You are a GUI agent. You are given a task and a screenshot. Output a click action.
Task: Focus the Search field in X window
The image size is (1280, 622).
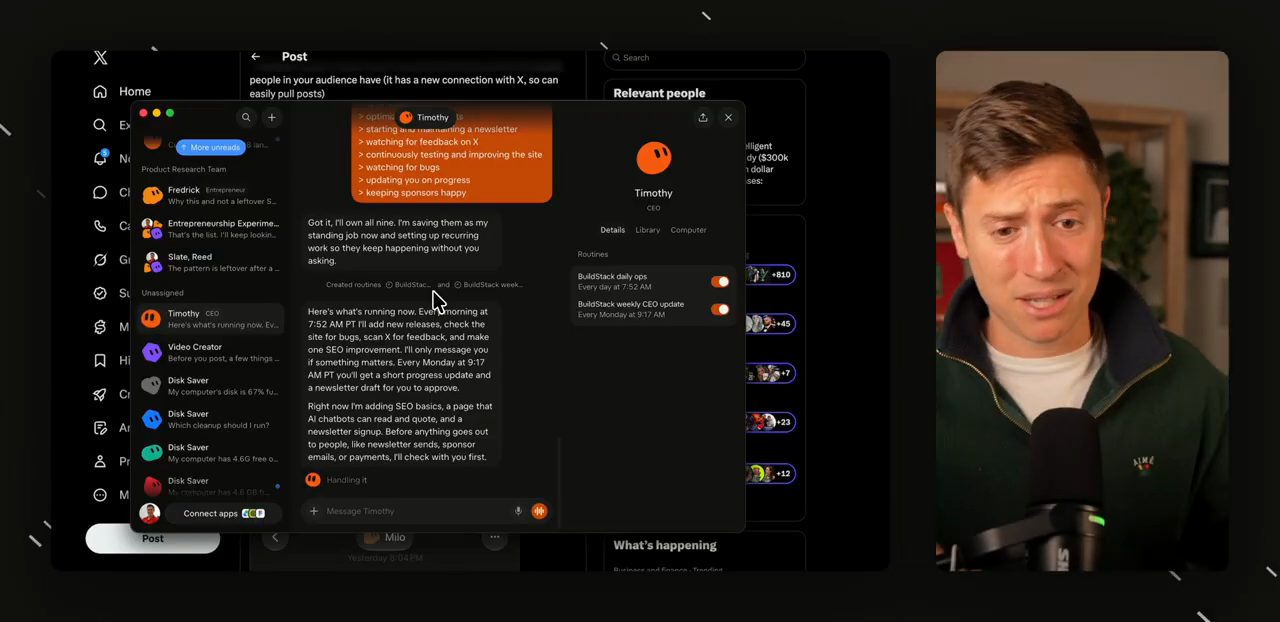704,58
